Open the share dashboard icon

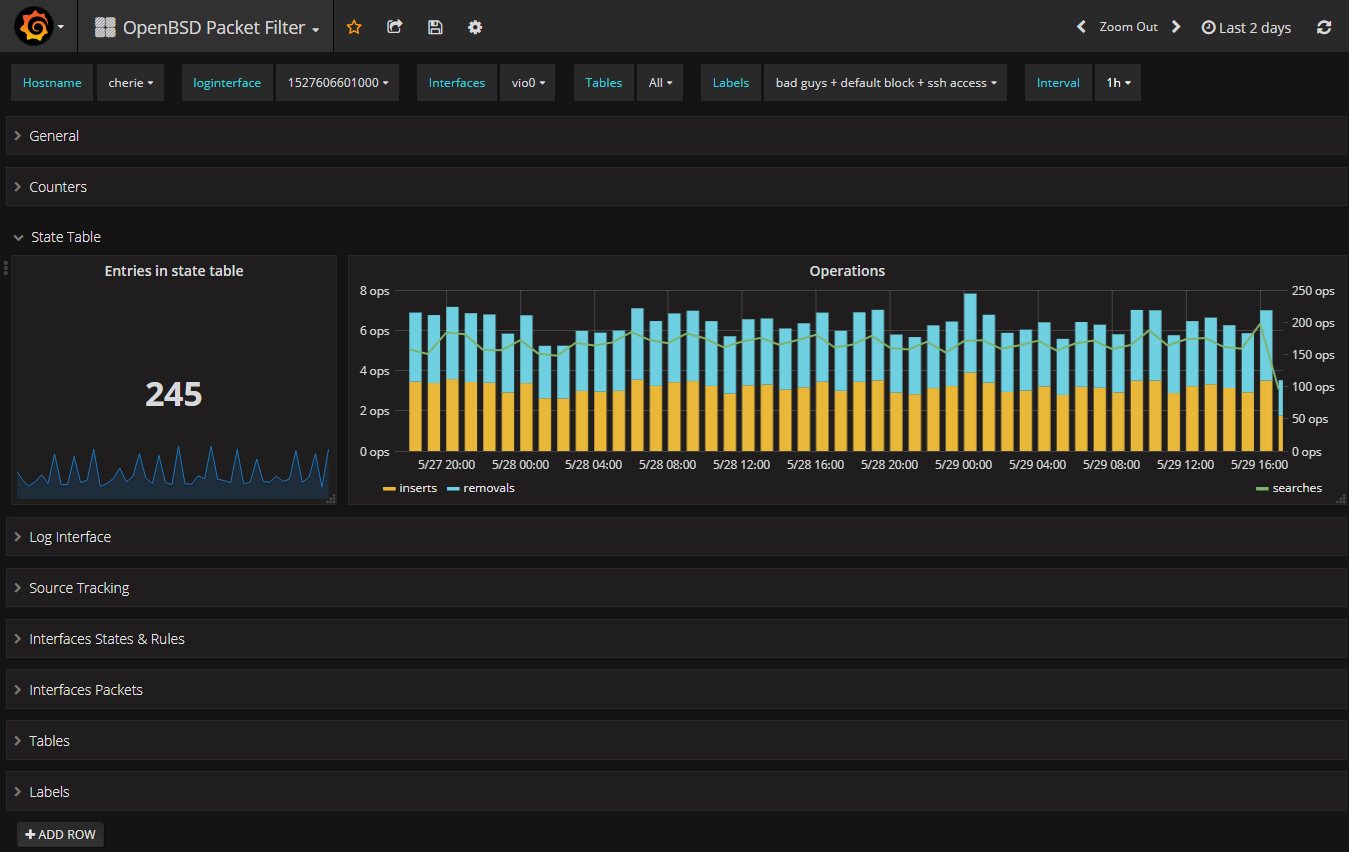(395, 27)
